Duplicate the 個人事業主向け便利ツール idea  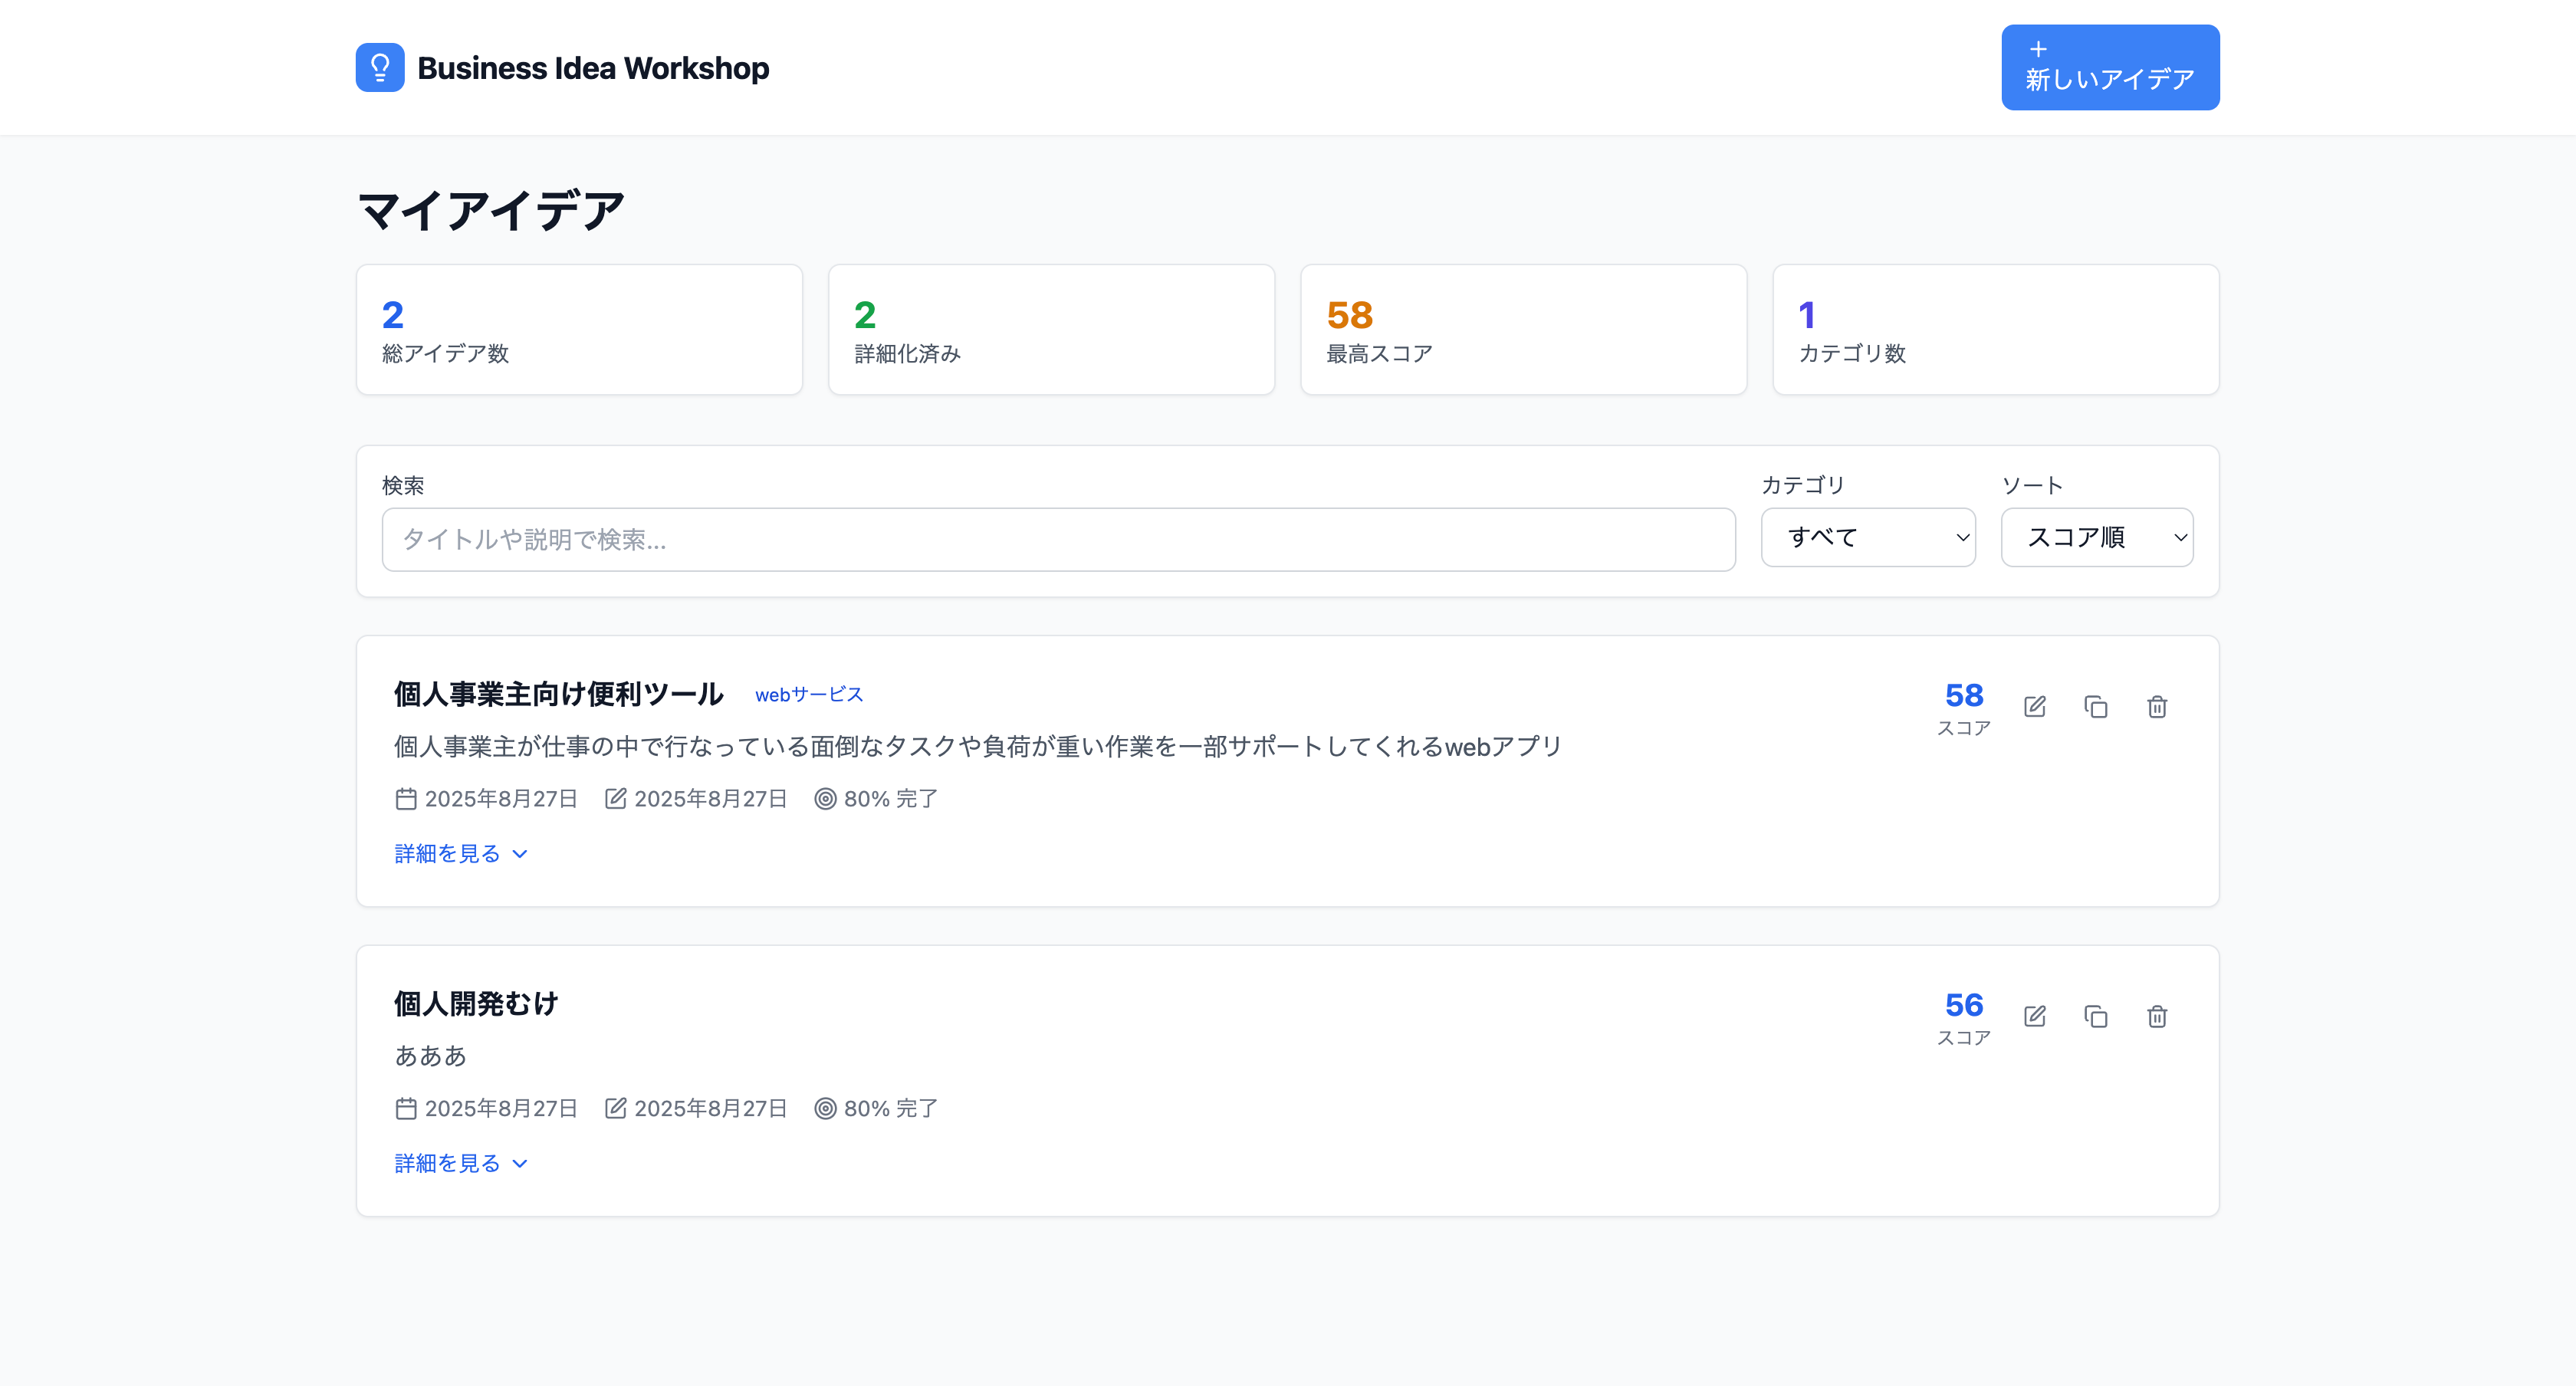(2095, 707)
